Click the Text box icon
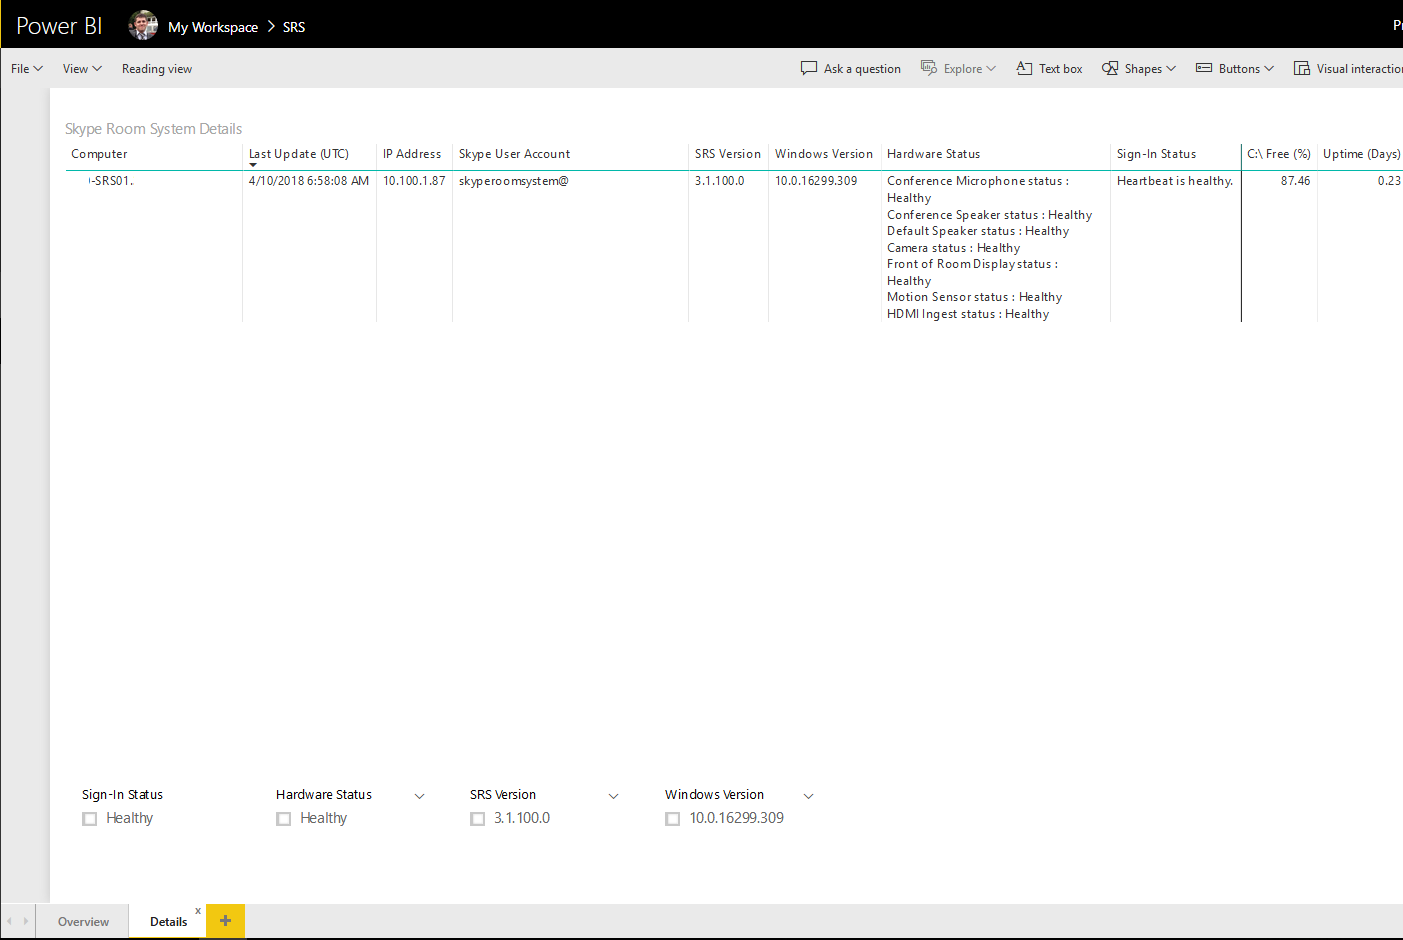 tap(1024, 68)
